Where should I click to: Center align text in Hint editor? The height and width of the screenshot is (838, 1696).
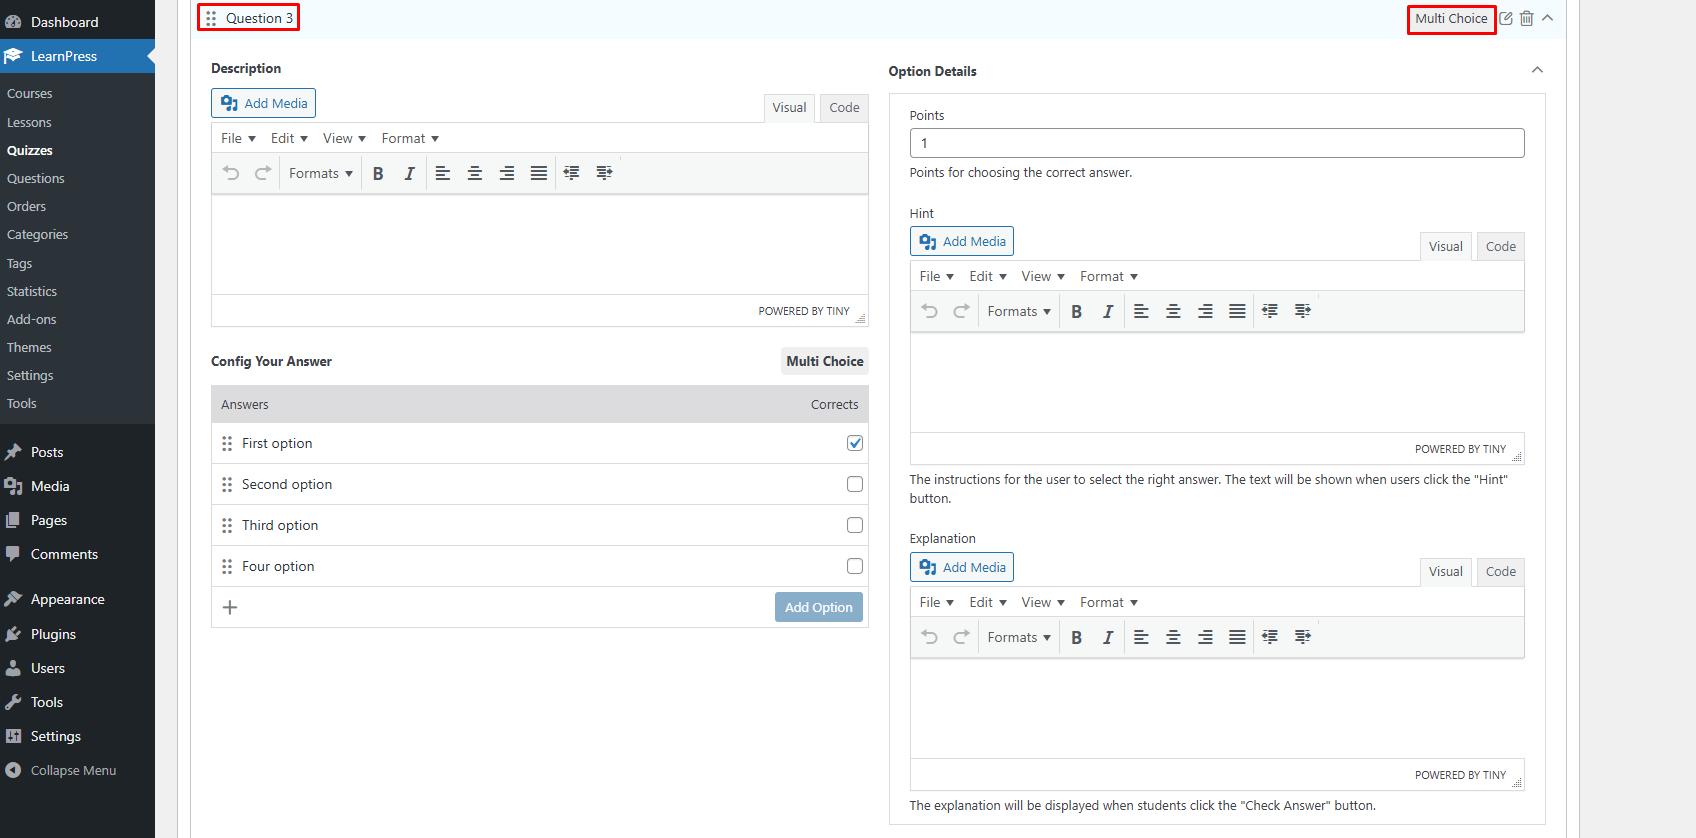click(1173, 311)
